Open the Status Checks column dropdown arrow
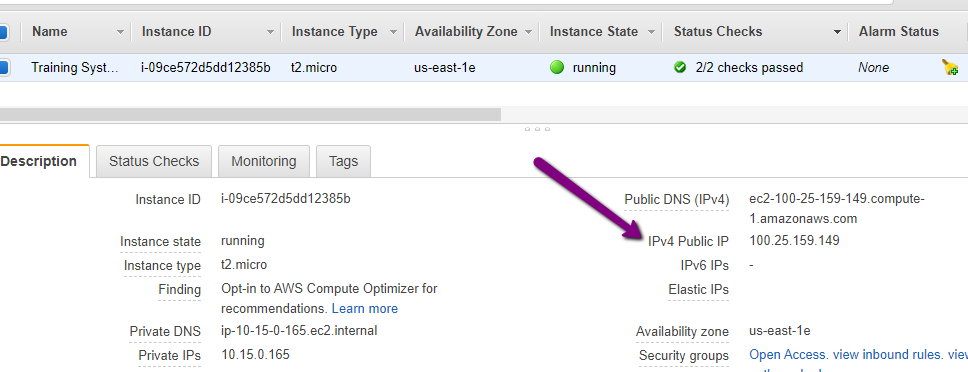Screen dimensions: 968x372 (x=837, y=32)
